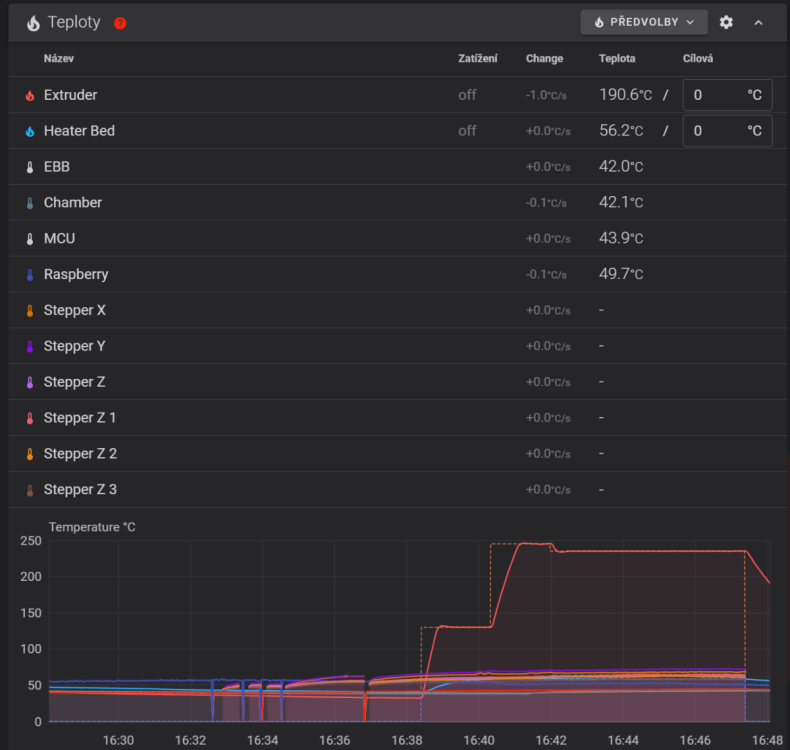Screen dimensions: 790x750
Task: Click the MCU sensor name
Action: 59,238
